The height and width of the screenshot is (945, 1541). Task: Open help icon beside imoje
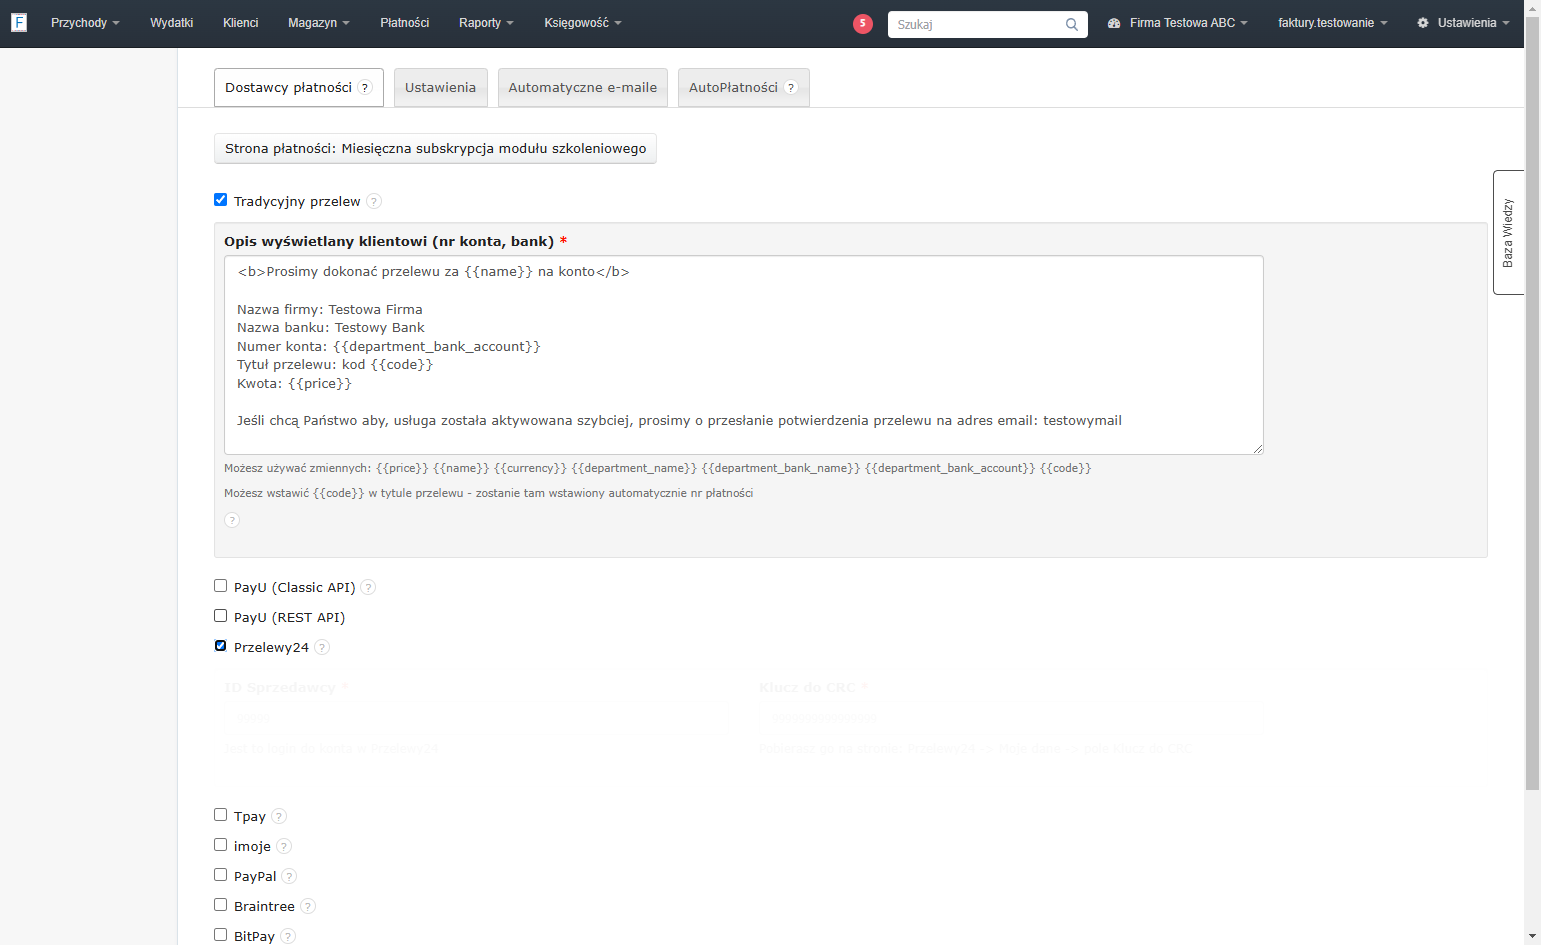tap(284, 846)
